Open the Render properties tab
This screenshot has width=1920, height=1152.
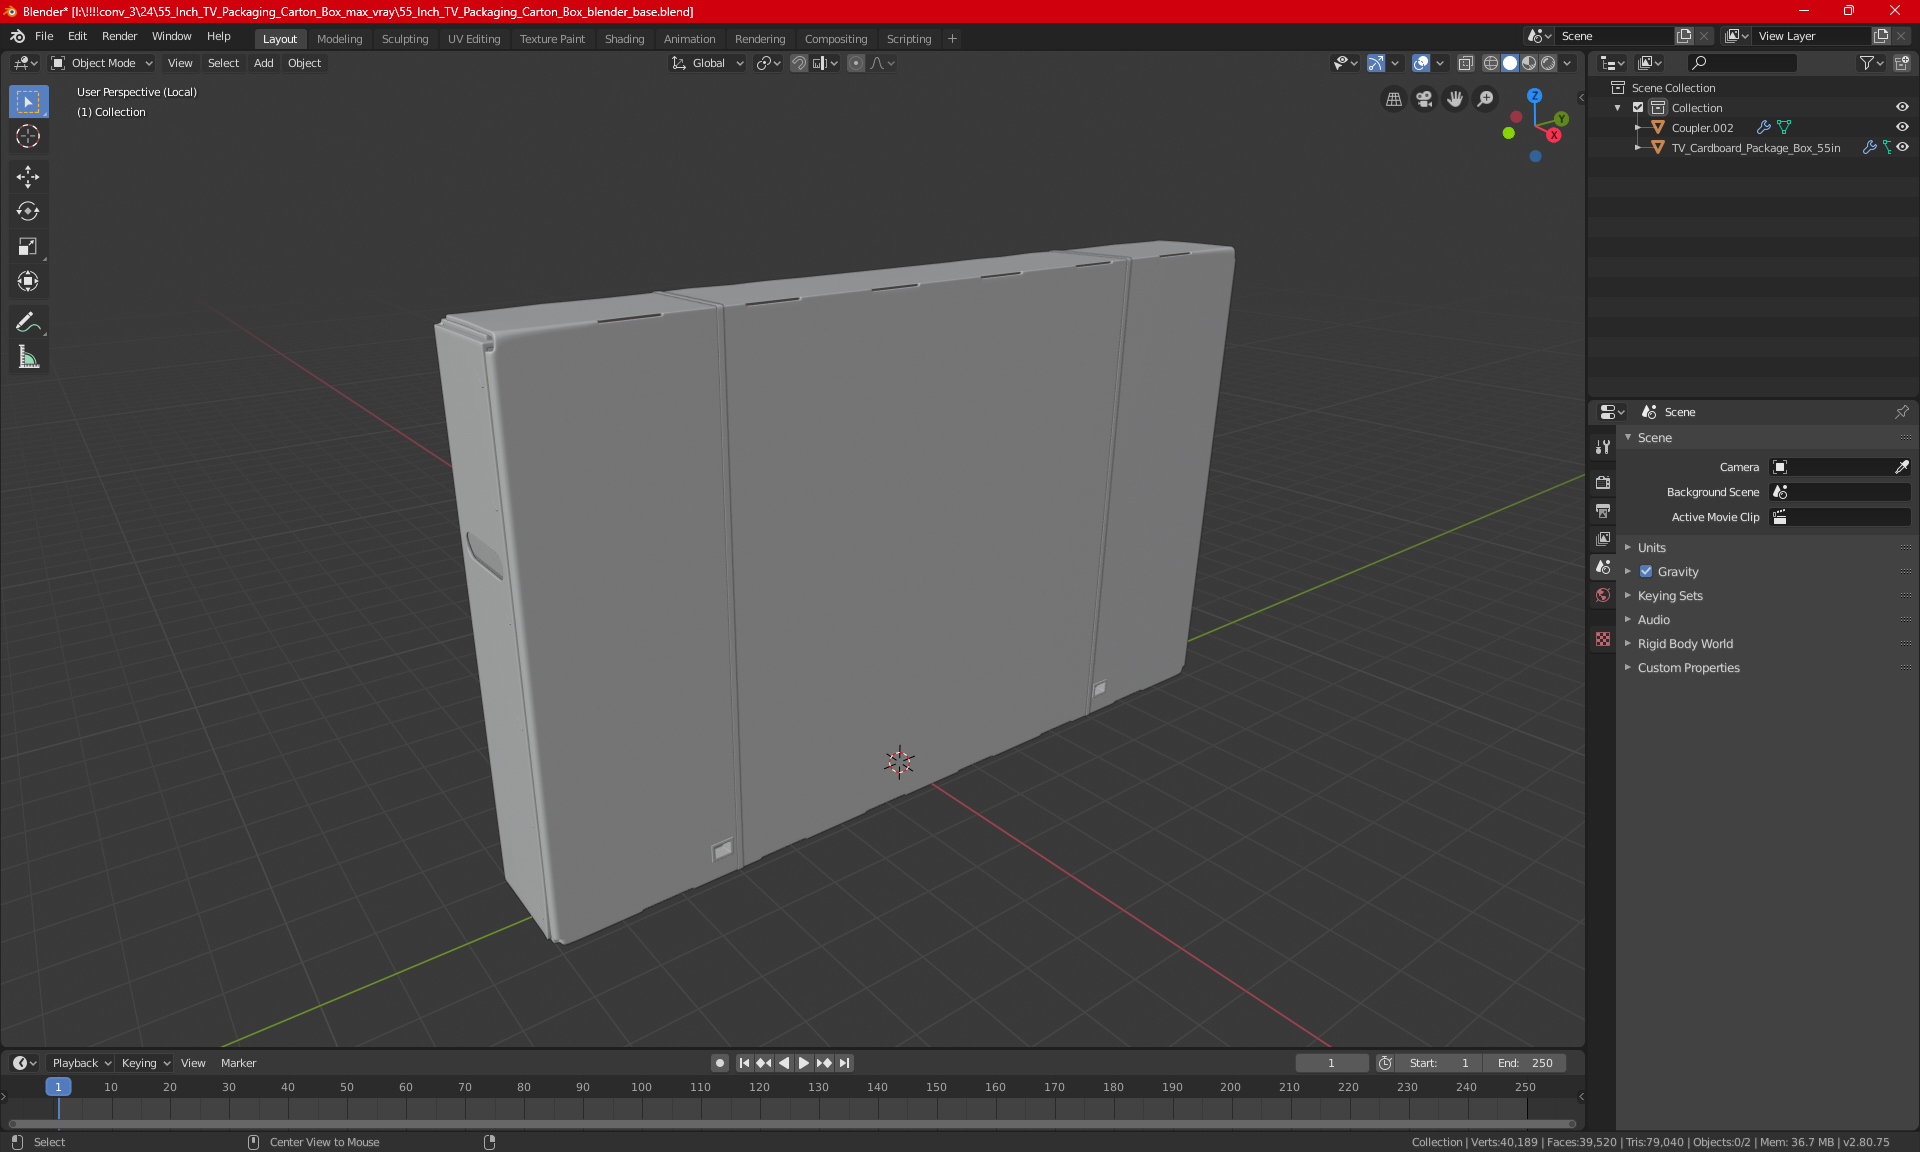point(1603,482)
